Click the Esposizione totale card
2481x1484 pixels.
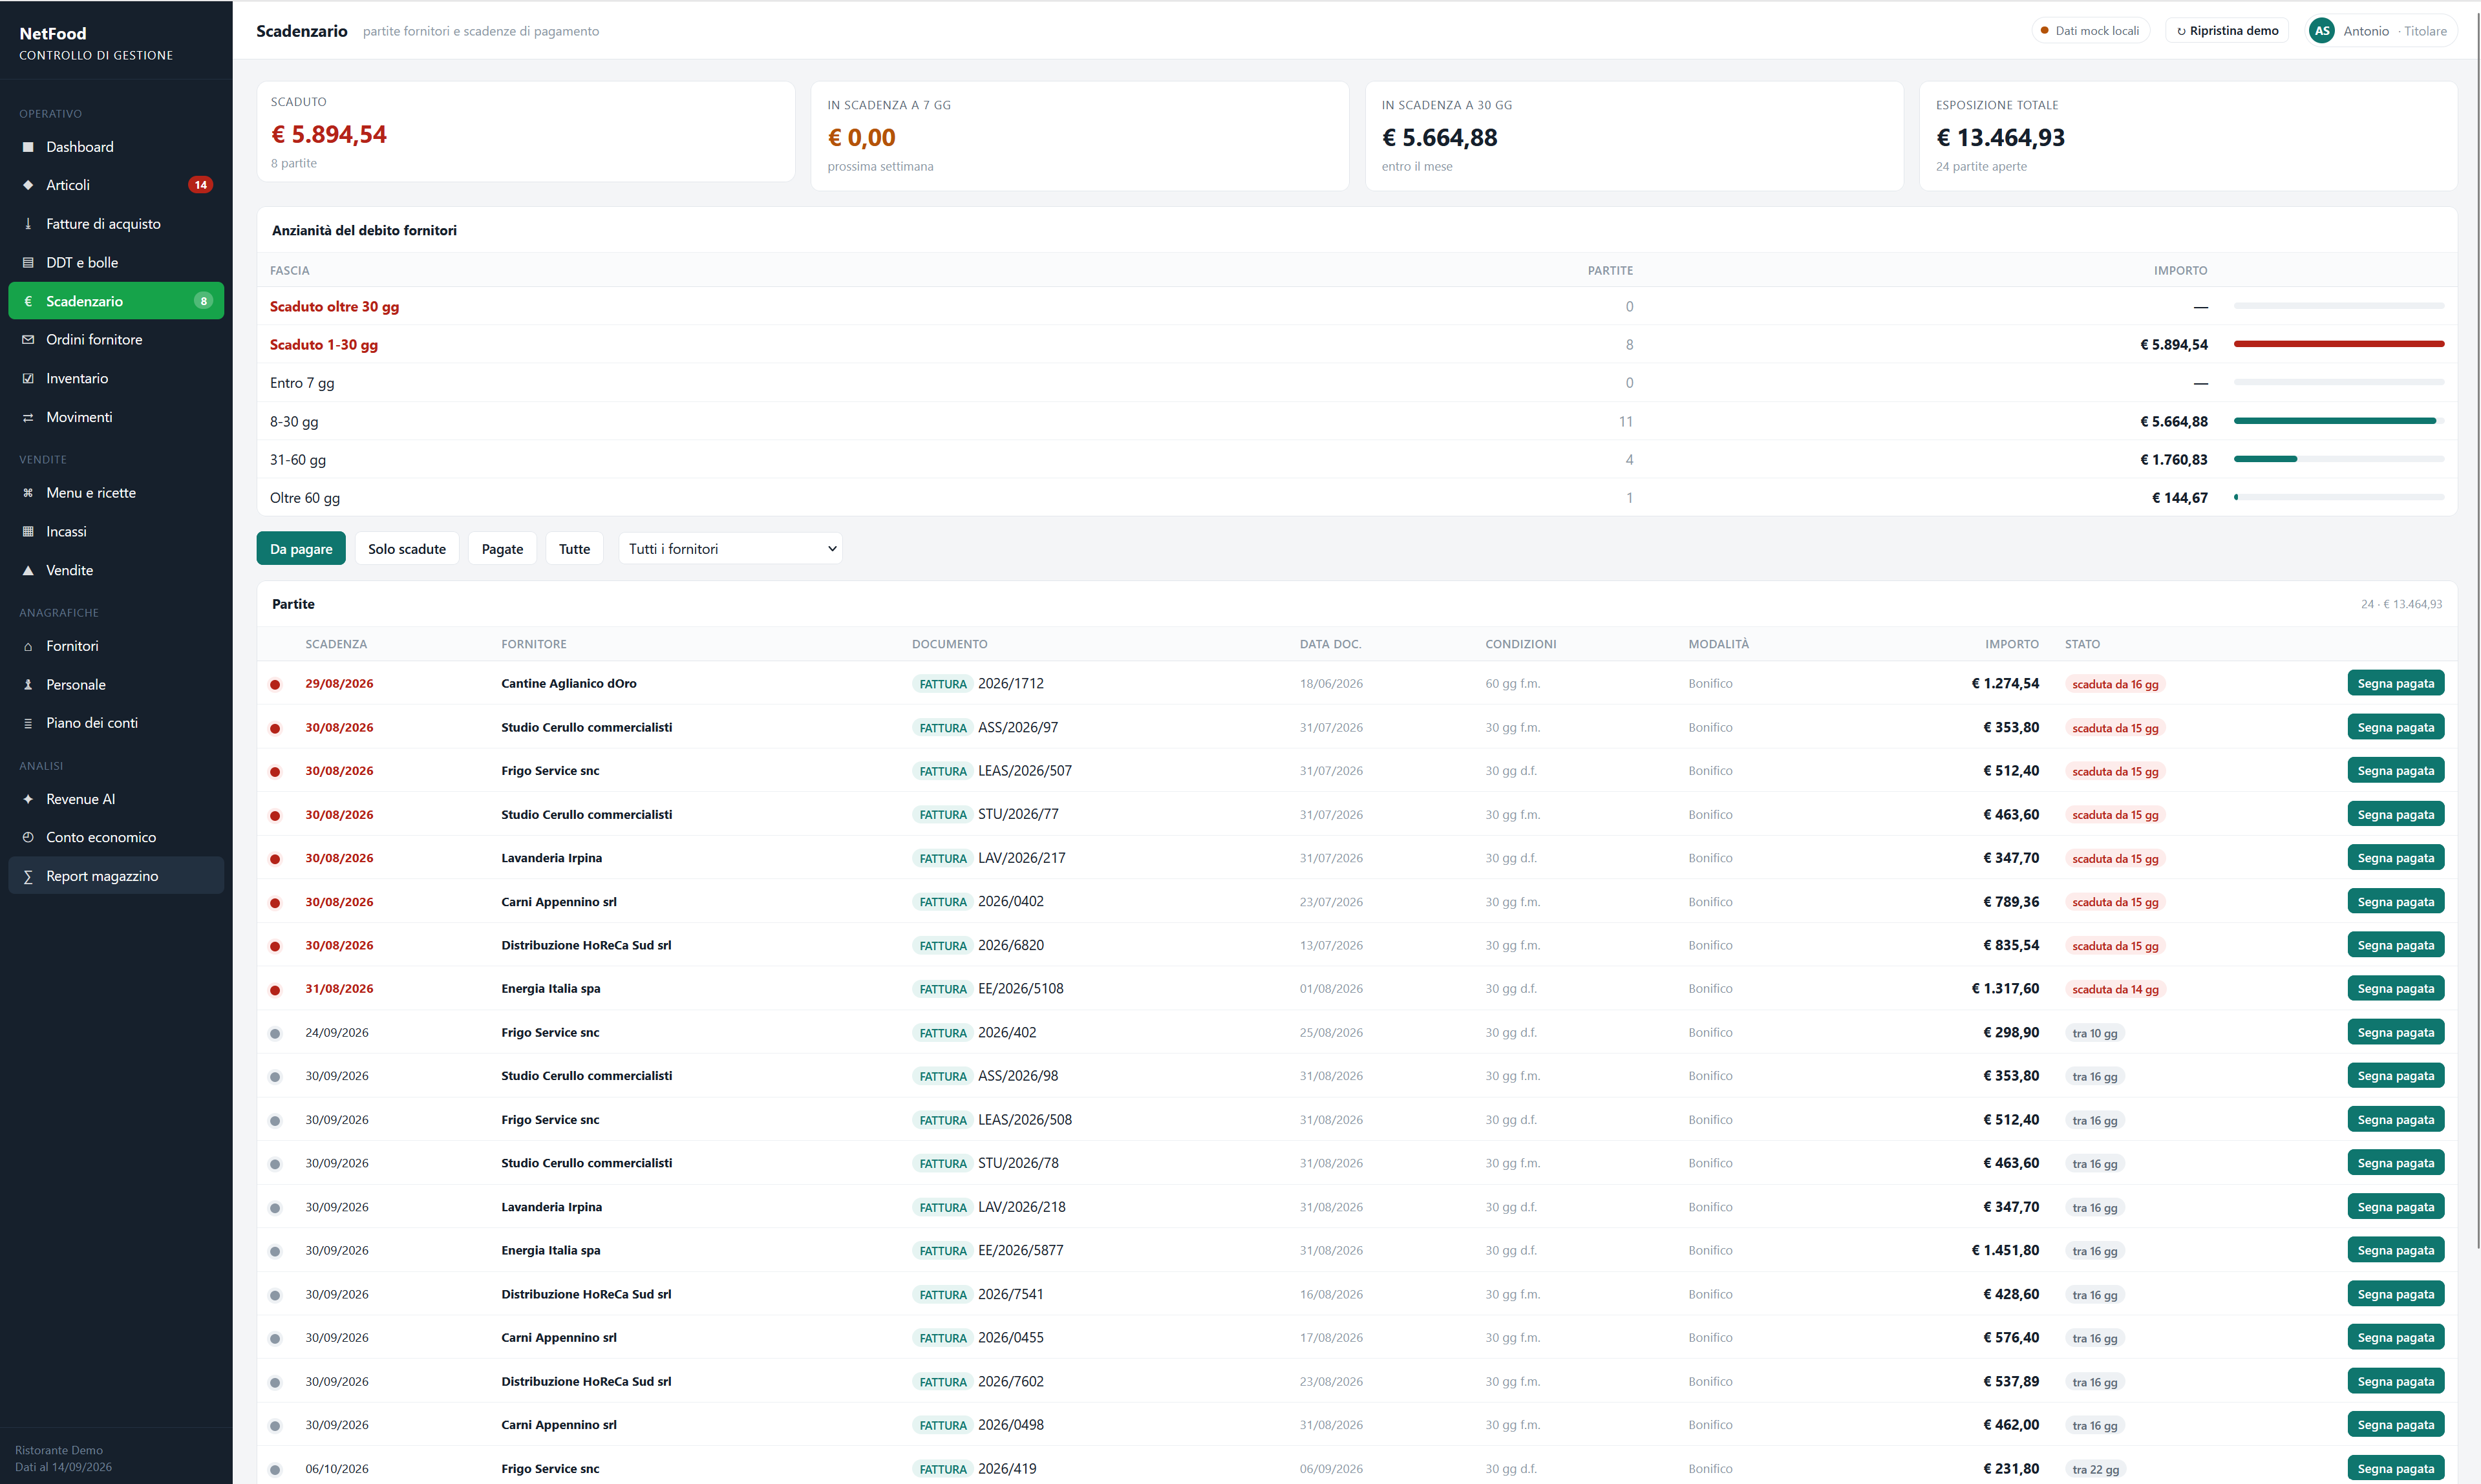coord(2187,136)
